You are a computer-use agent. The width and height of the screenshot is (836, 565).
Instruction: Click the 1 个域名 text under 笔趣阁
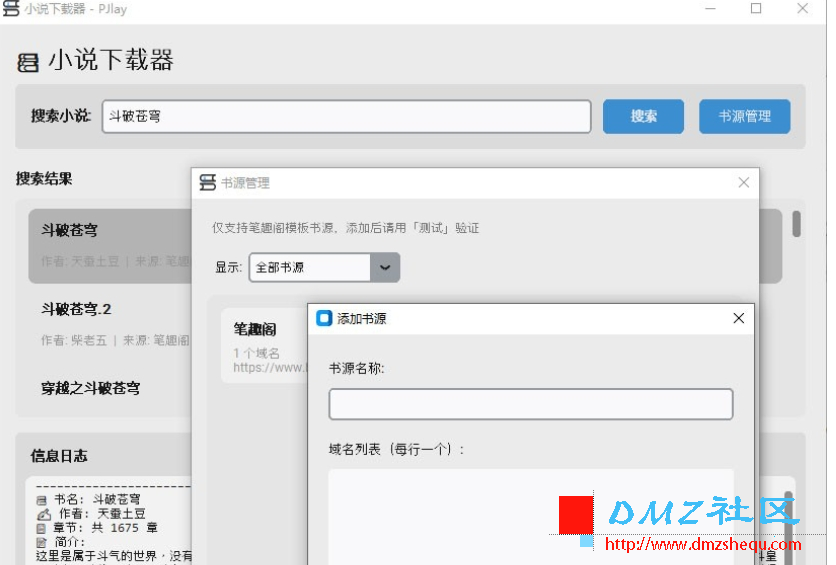tap(256, 353)
